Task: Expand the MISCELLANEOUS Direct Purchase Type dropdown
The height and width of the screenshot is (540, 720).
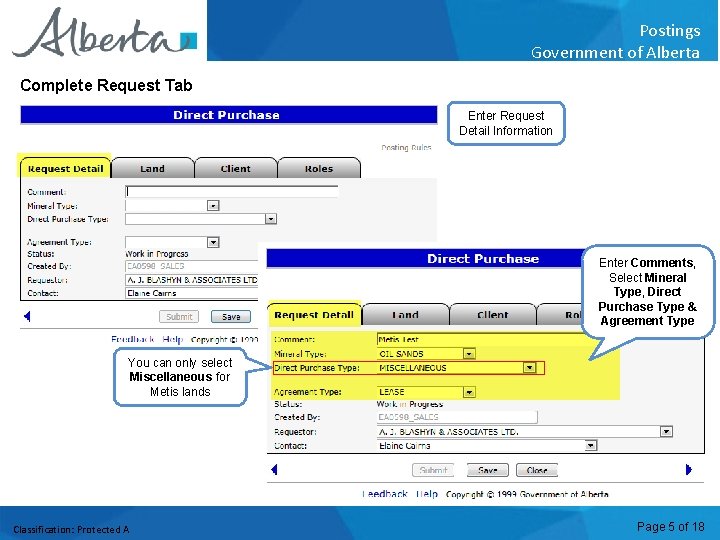Action: tap(529, 367)
